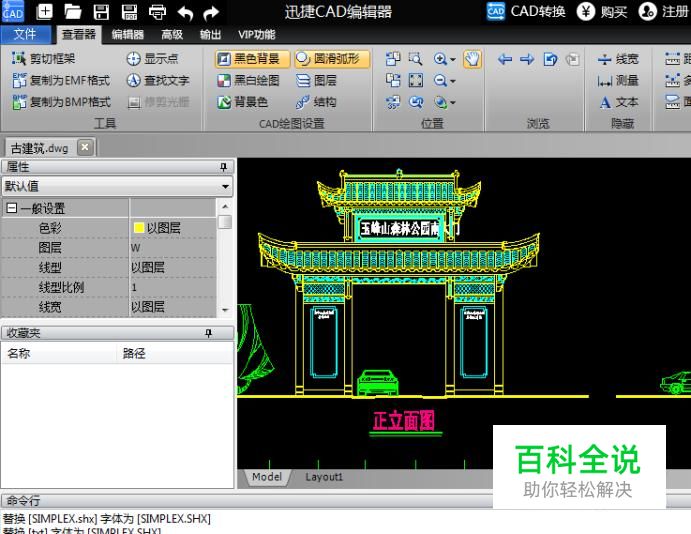
Task: Open the 文件 file menu
Action: click(25, 34)
